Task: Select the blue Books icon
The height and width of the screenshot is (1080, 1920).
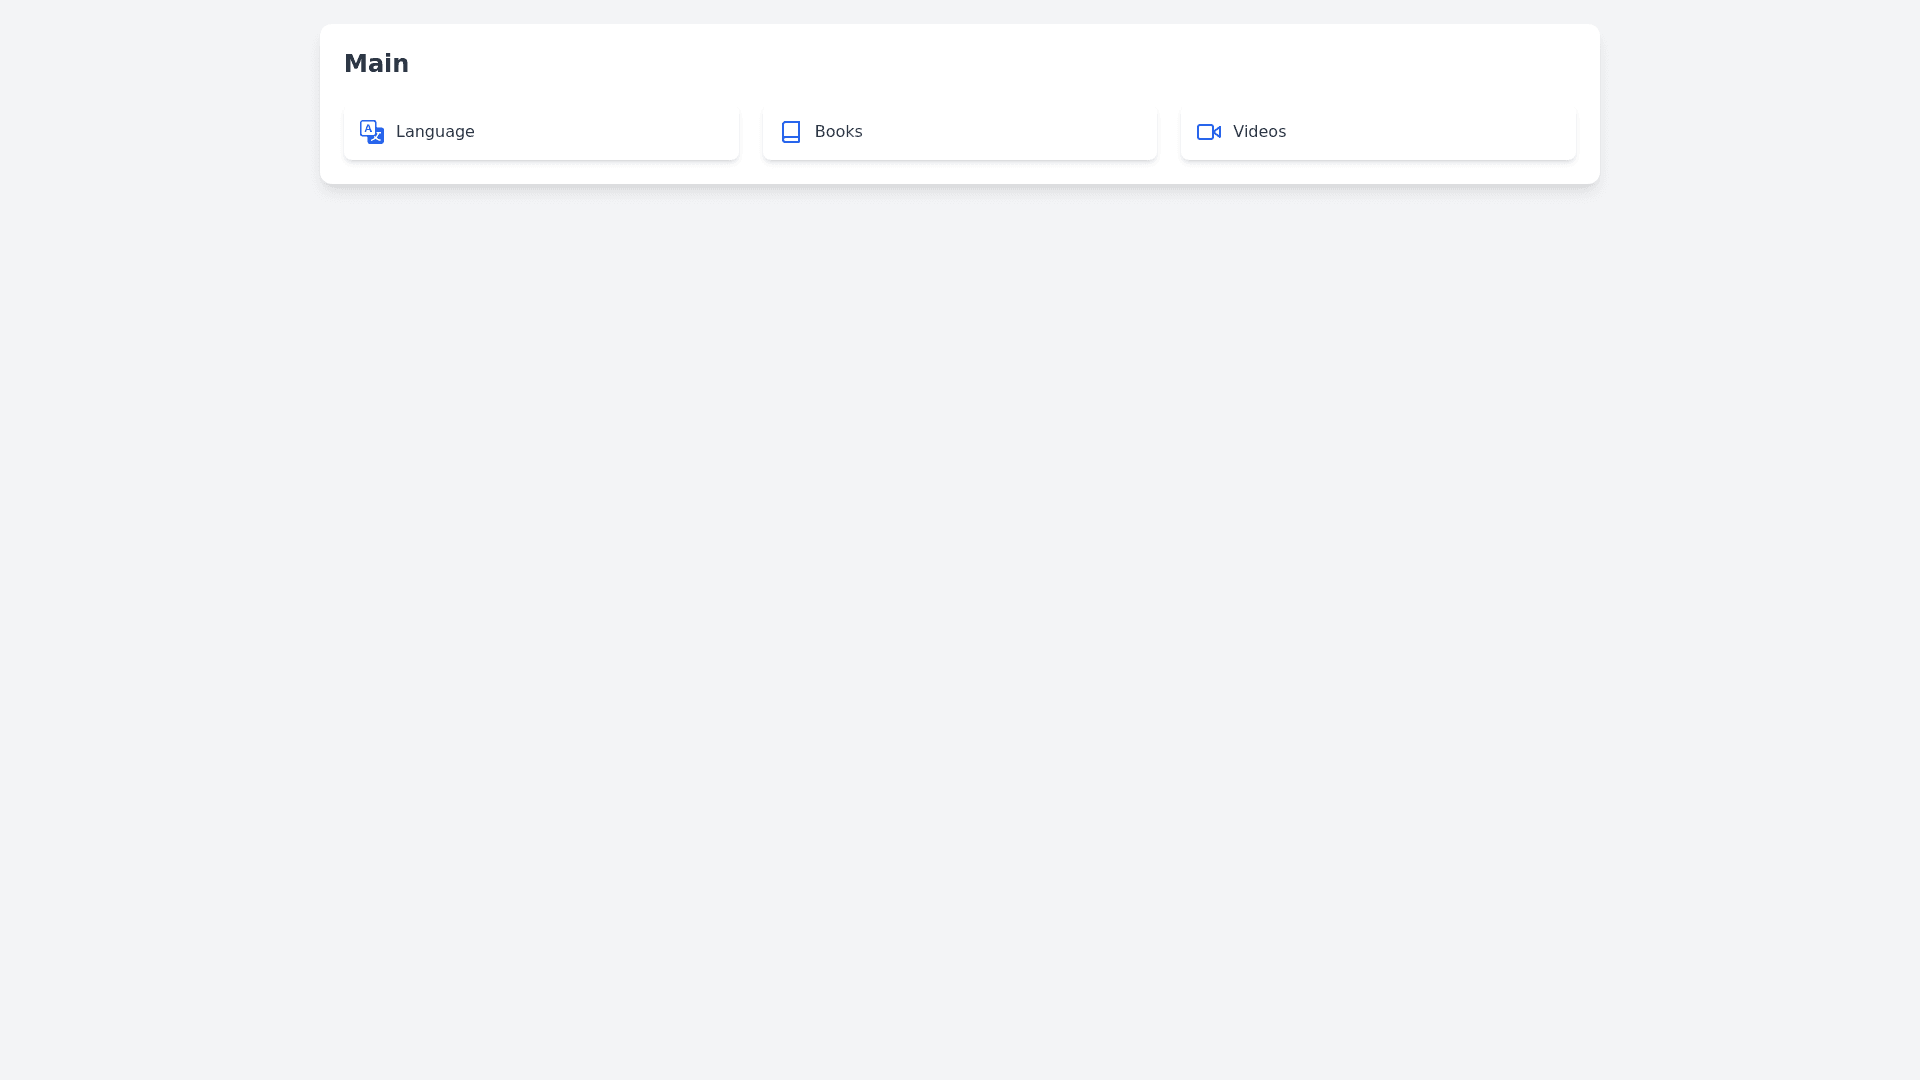Action: (790, 132)
